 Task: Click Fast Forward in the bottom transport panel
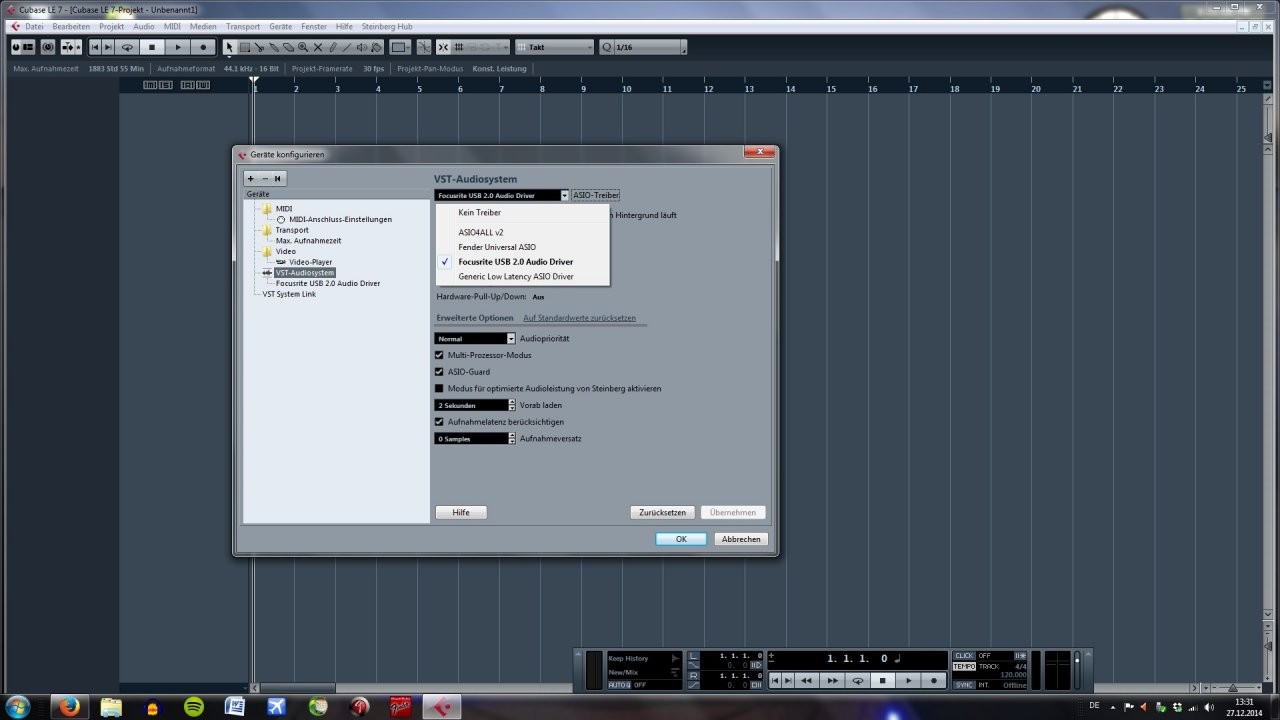(x=832, y=680)
